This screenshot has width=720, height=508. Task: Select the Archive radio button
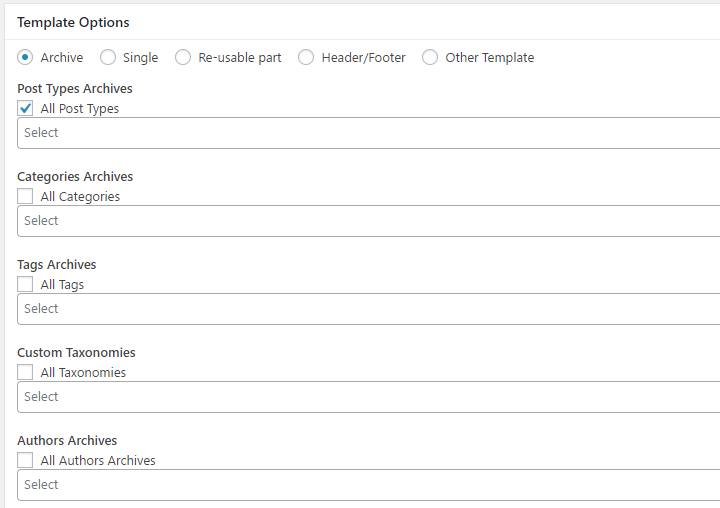pyautogui.click(x=25, y=57)
